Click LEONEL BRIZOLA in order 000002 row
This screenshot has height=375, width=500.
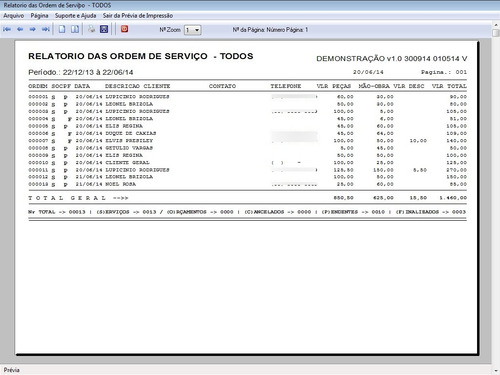tap(129, 104)
